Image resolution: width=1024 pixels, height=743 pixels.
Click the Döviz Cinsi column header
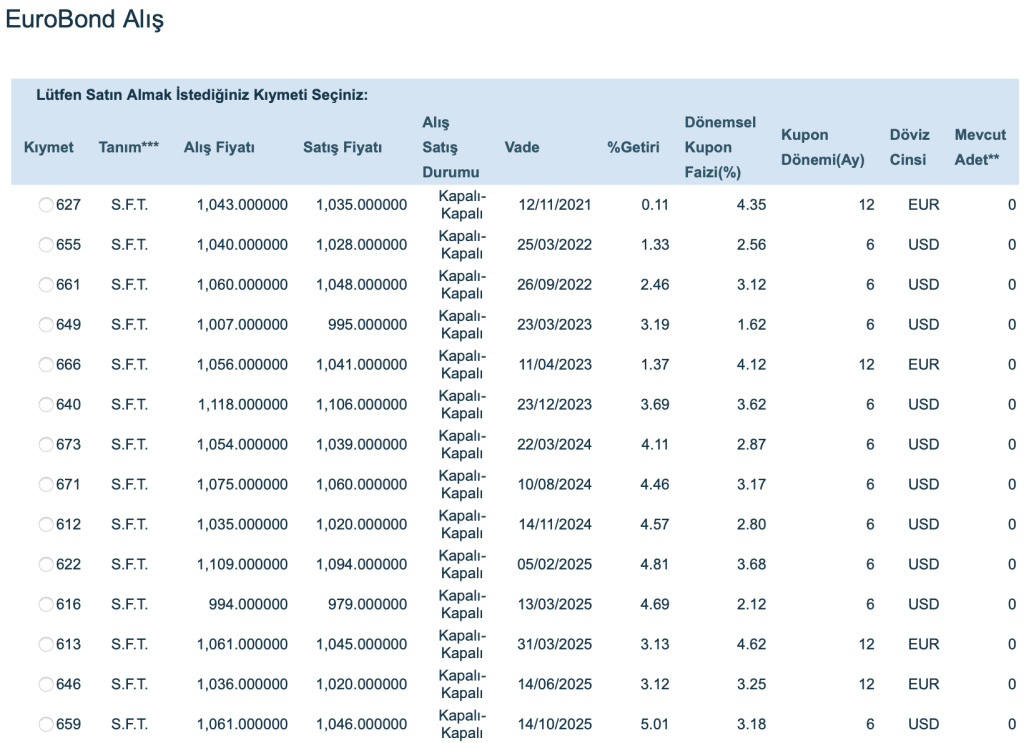point(909,147)
